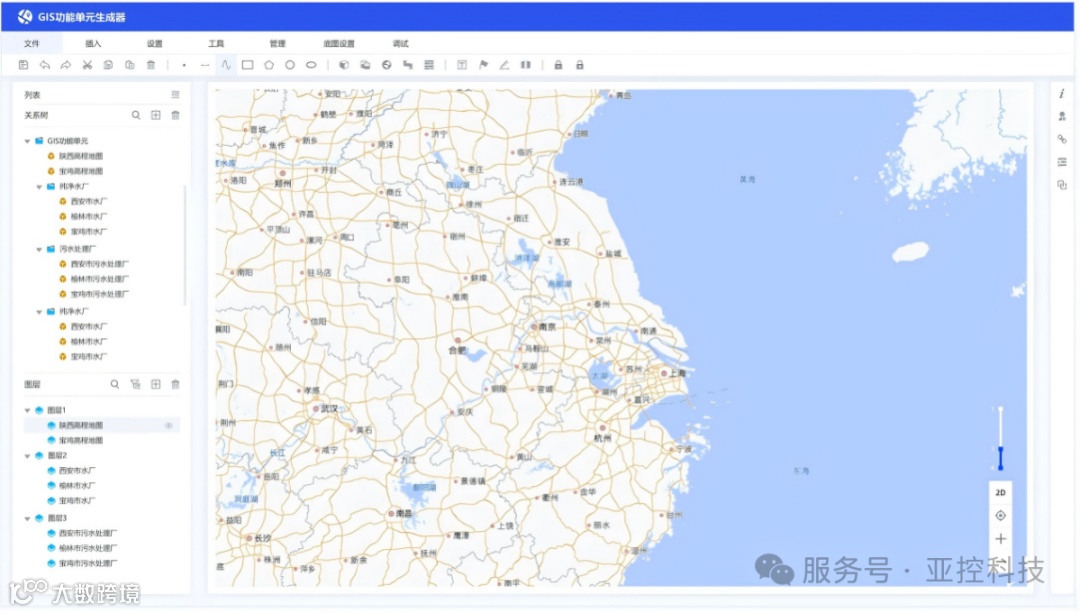Click the Save icon in the toolbar

click(x=23, y=65)
